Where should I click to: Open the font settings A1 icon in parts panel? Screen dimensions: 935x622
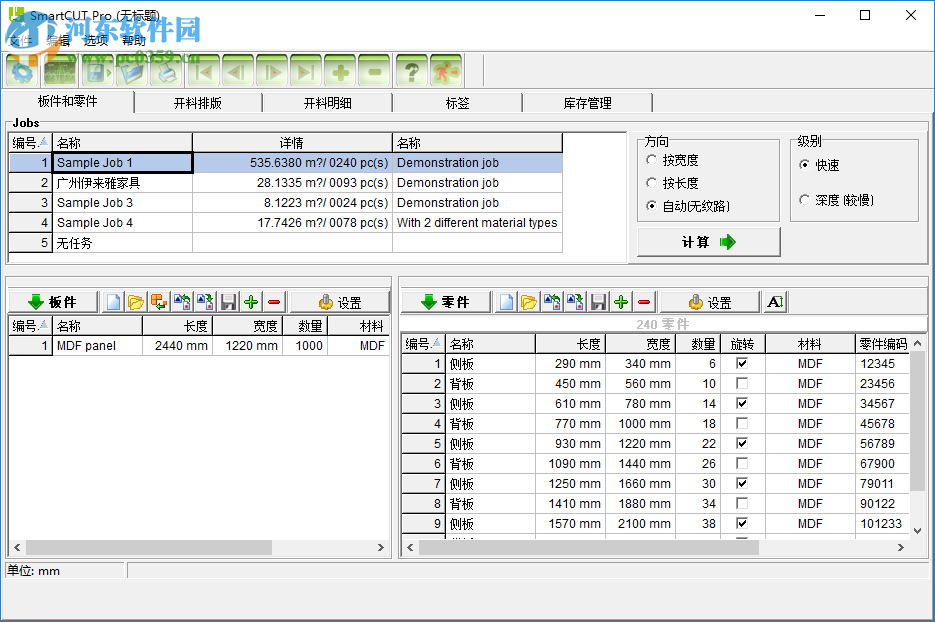coord(775,301)
